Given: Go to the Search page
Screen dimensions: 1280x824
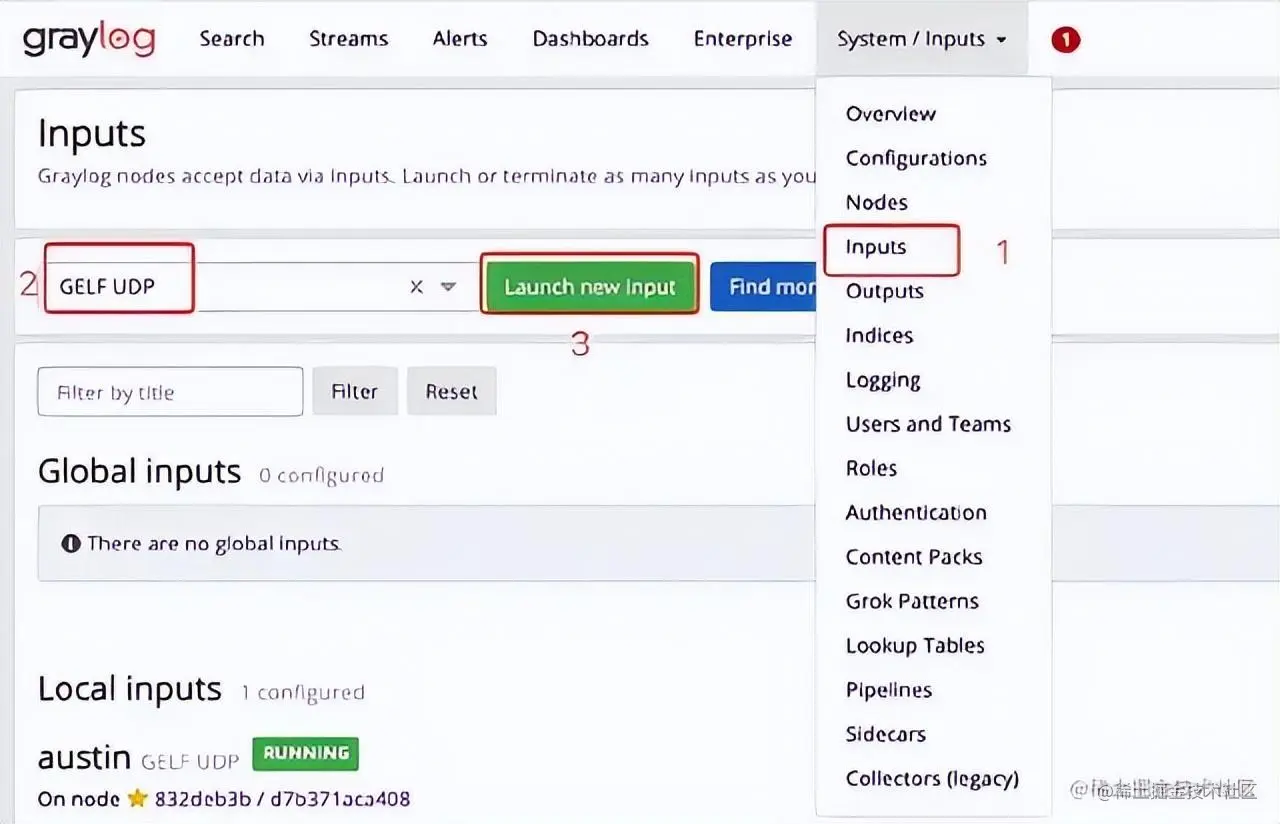Looking at the screenshot, I should coord(232,39).
